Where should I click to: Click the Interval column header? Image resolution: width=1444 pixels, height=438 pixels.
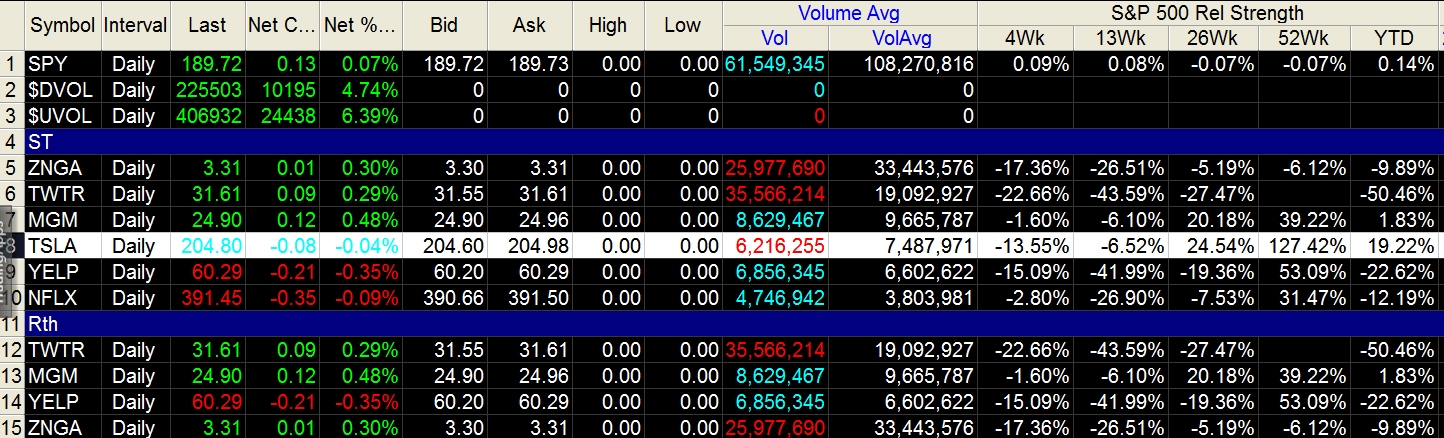136,25
